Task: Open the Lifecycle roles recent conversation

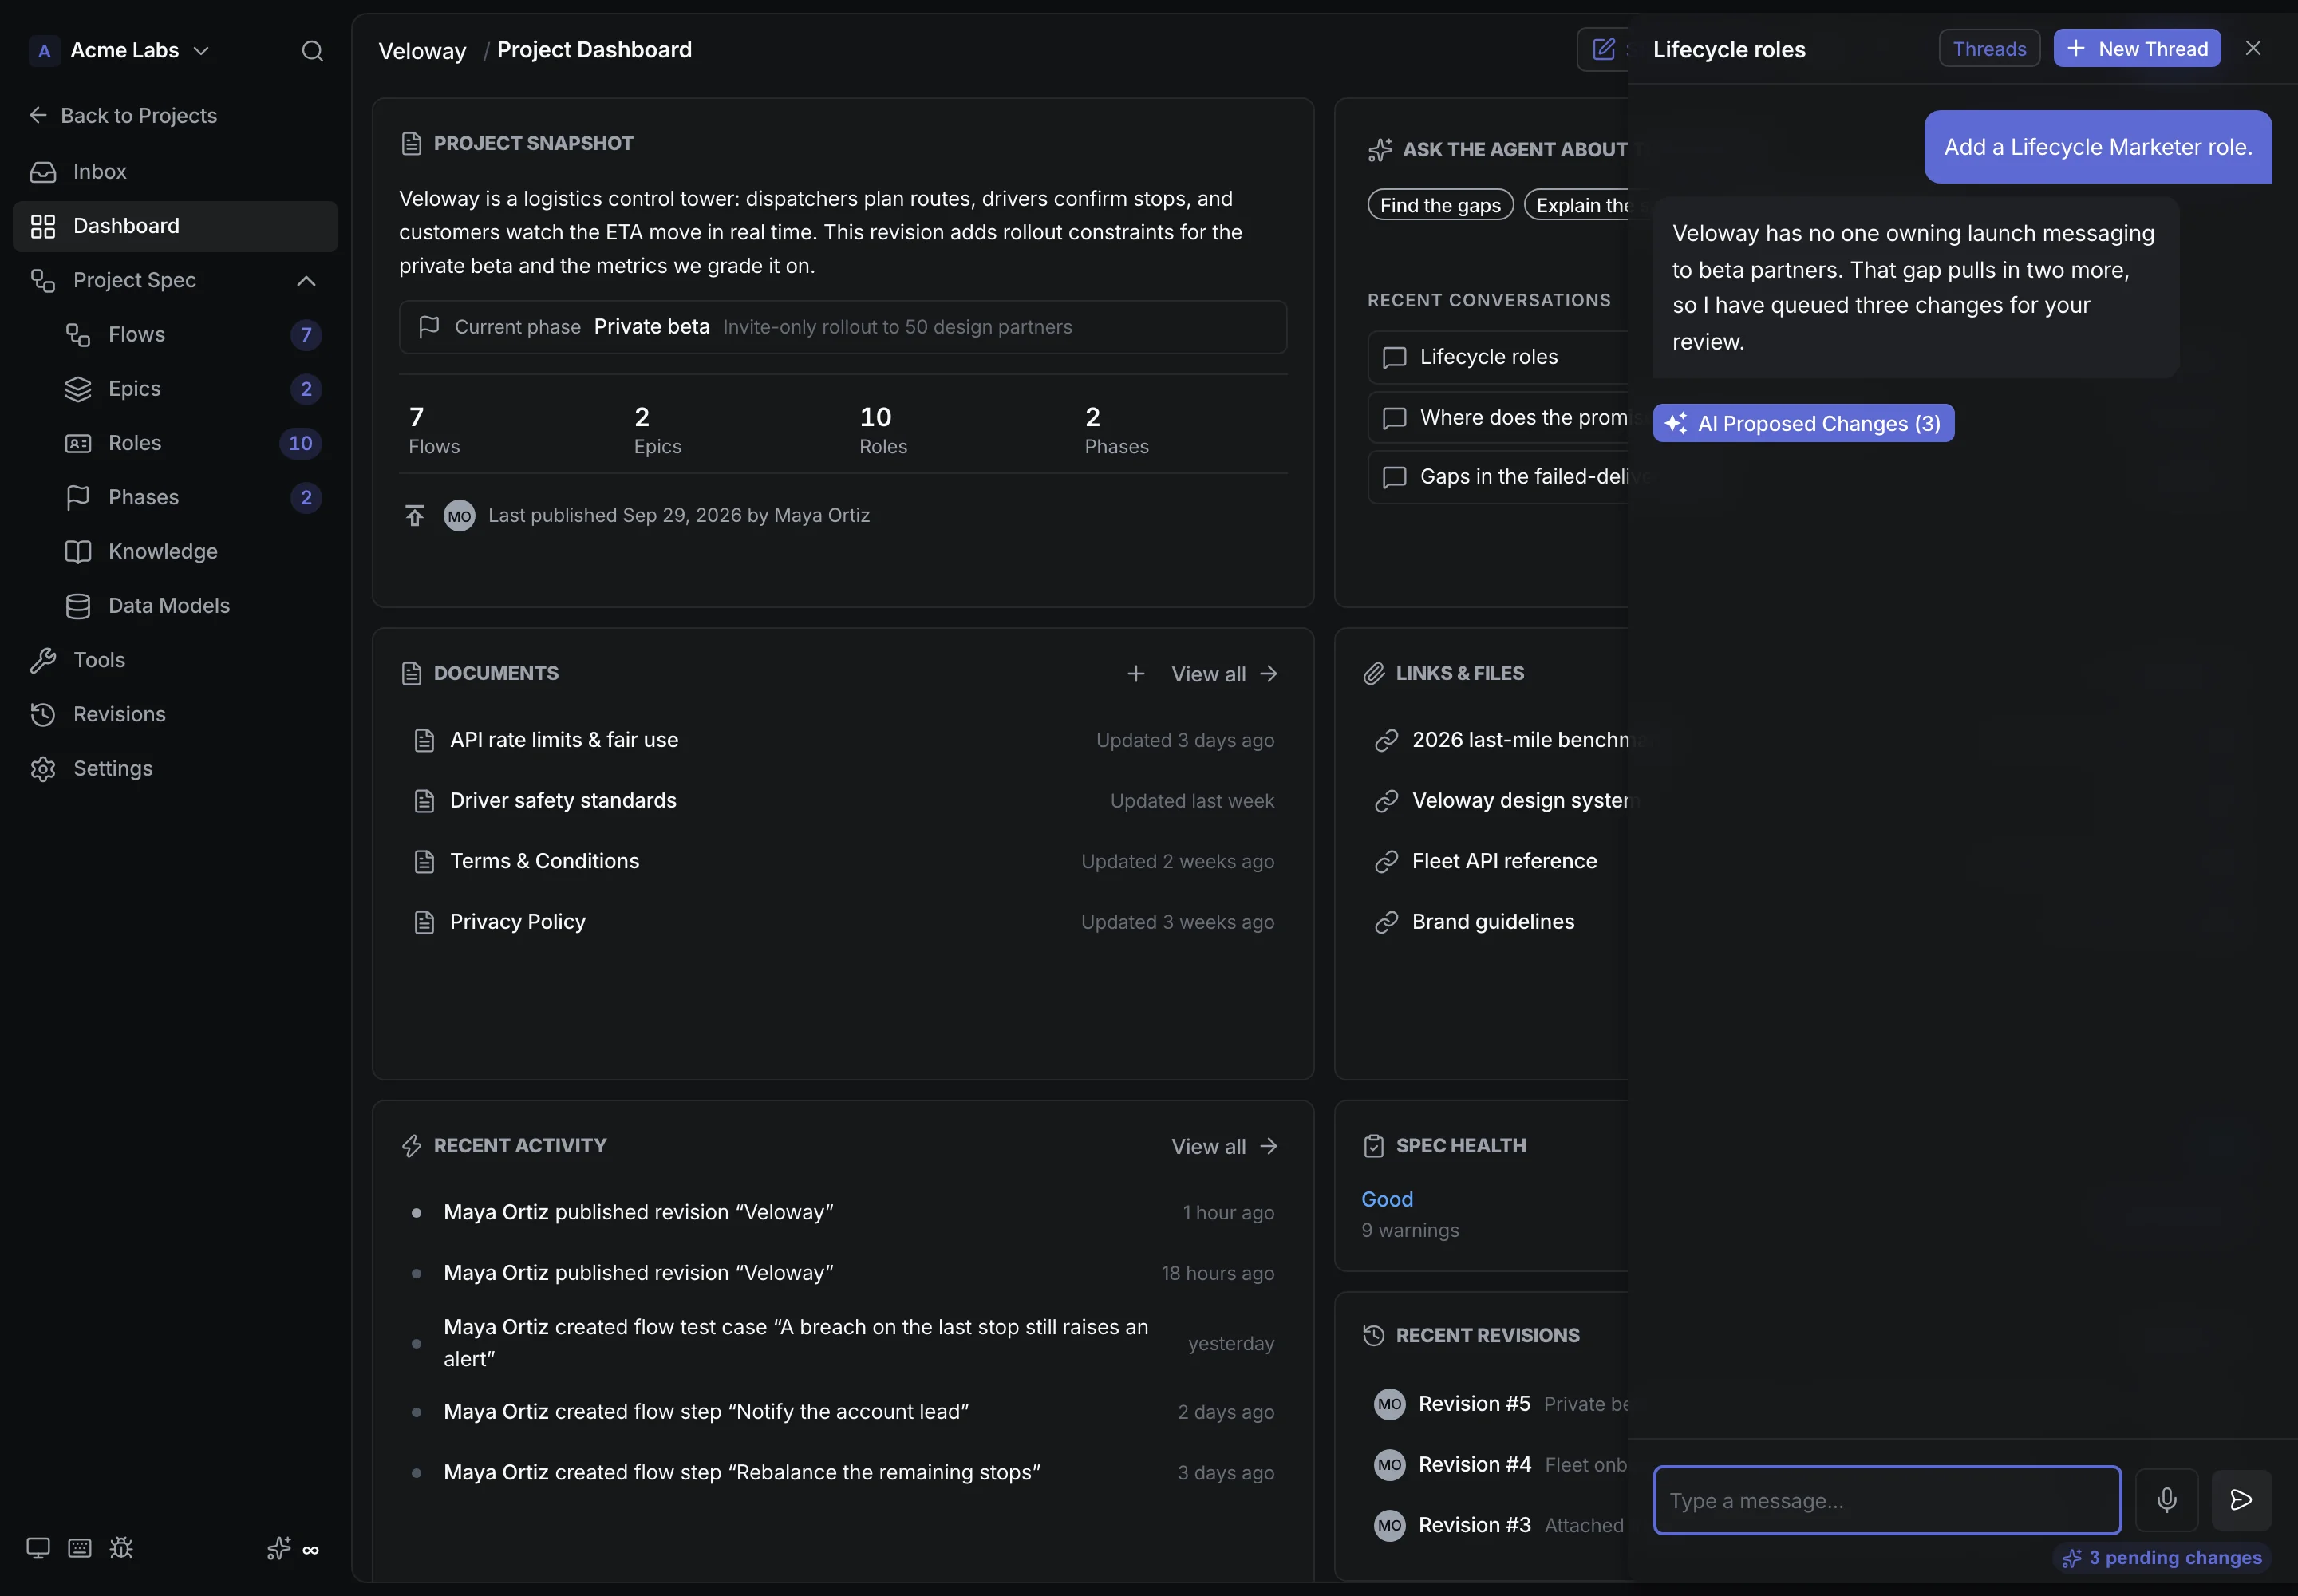Action: point(1498,357)
